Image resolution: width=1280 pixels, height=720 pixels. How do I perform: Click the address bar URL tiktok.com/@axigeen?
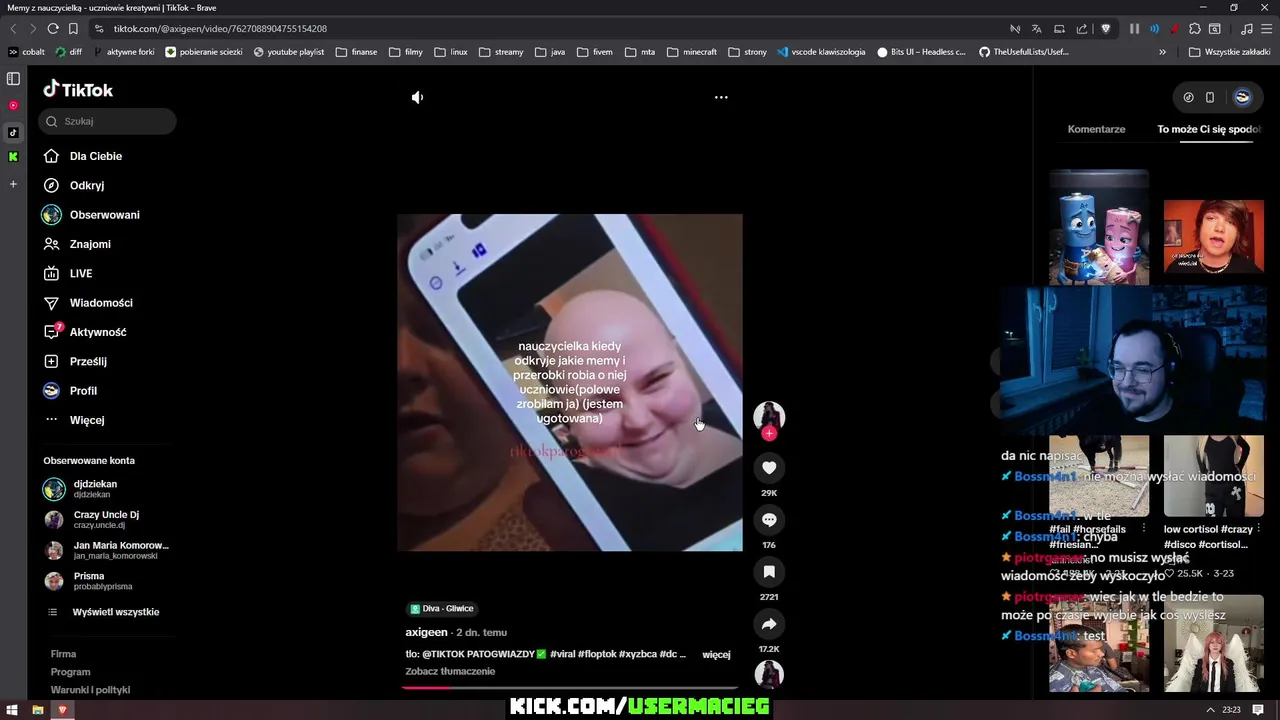click(220, 29)
